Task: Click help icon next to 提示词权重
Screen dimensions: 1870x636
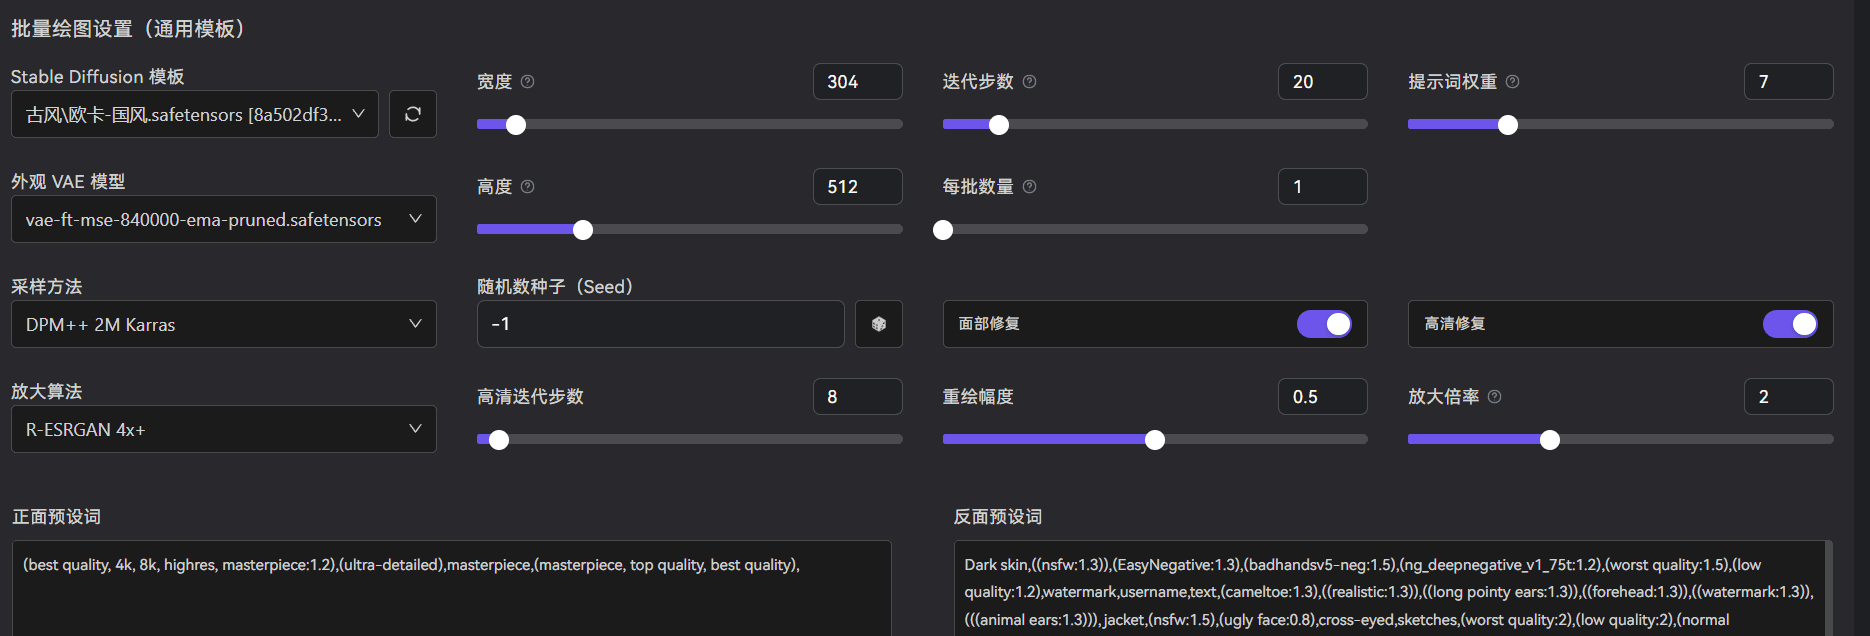Action: (1513, 82)
